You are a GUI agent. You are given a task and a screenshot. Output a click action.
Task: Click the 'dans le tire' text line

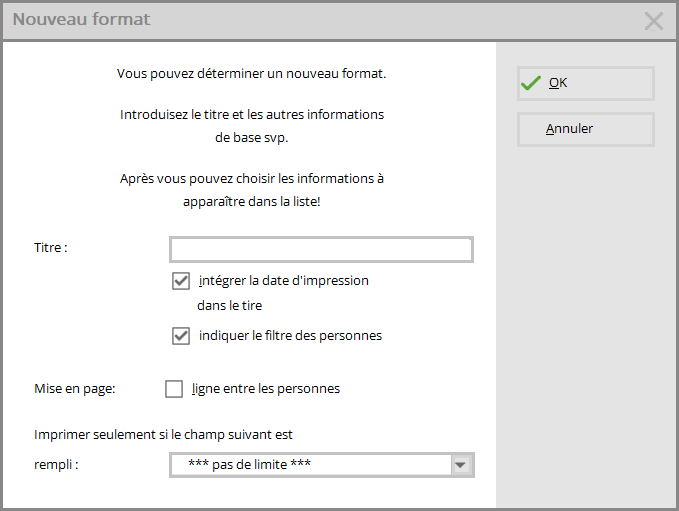(230, 306)
